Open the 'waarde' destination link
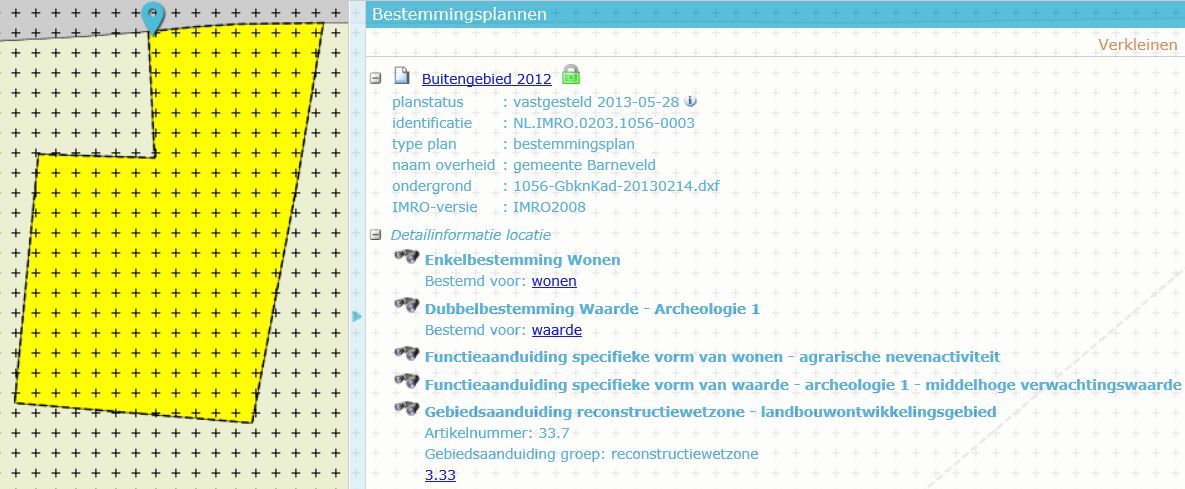 [557, 330]
